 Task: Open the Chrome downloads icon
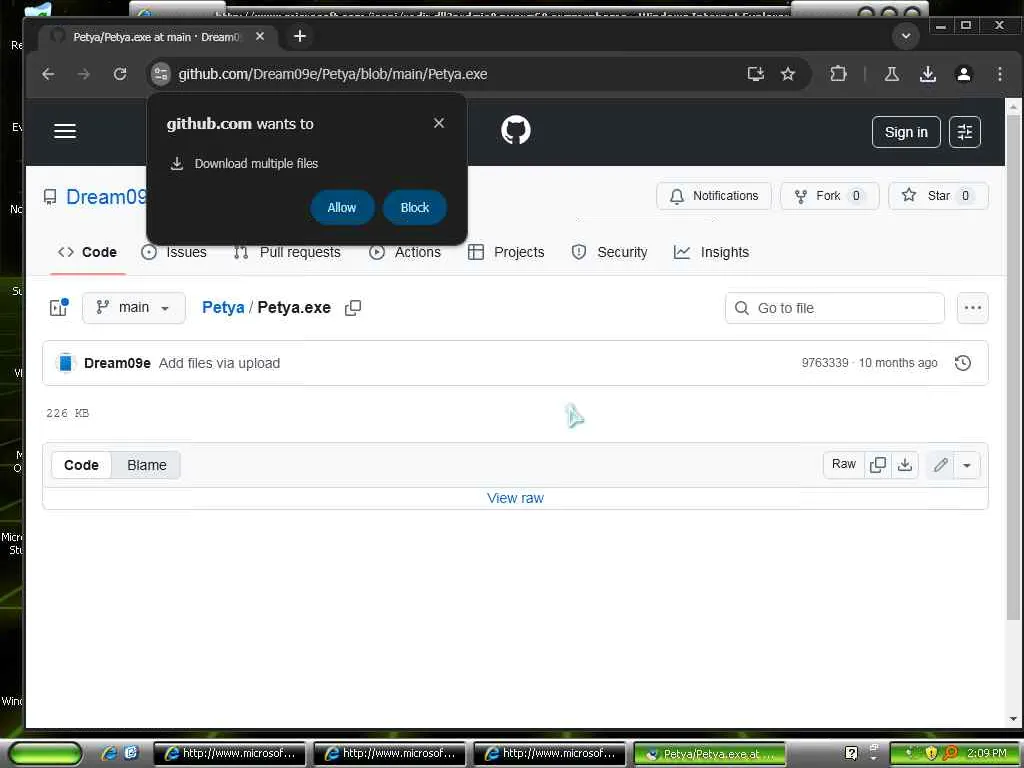[927, 74]
